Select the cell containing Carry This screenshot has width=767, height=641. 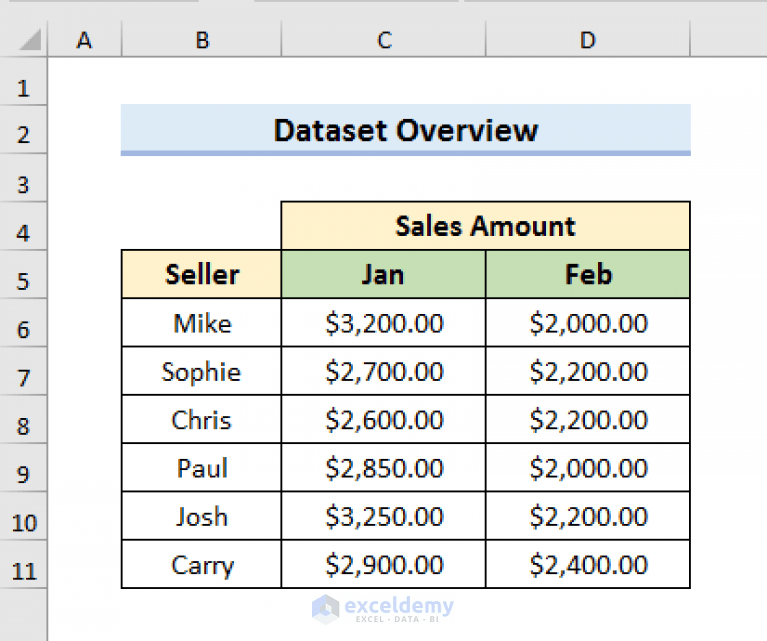coord(202,564)
